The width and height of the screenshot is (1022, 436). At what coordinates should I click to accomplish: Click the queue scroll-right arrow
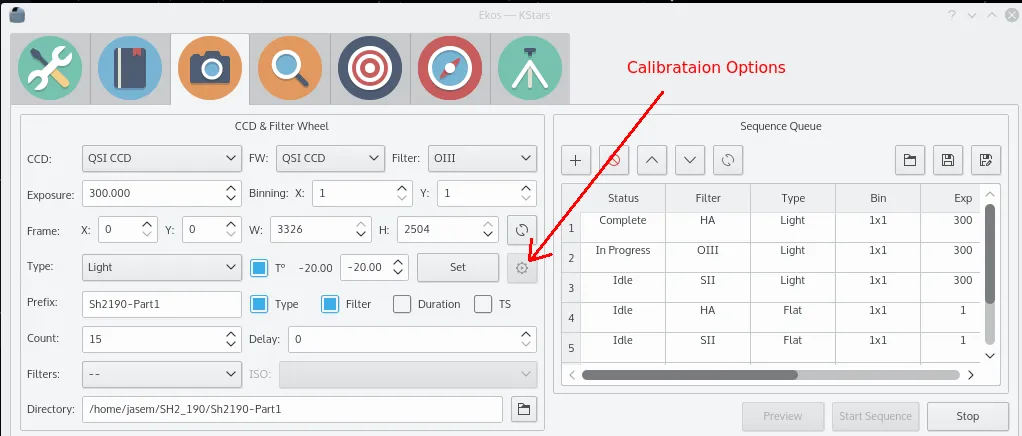971,375
